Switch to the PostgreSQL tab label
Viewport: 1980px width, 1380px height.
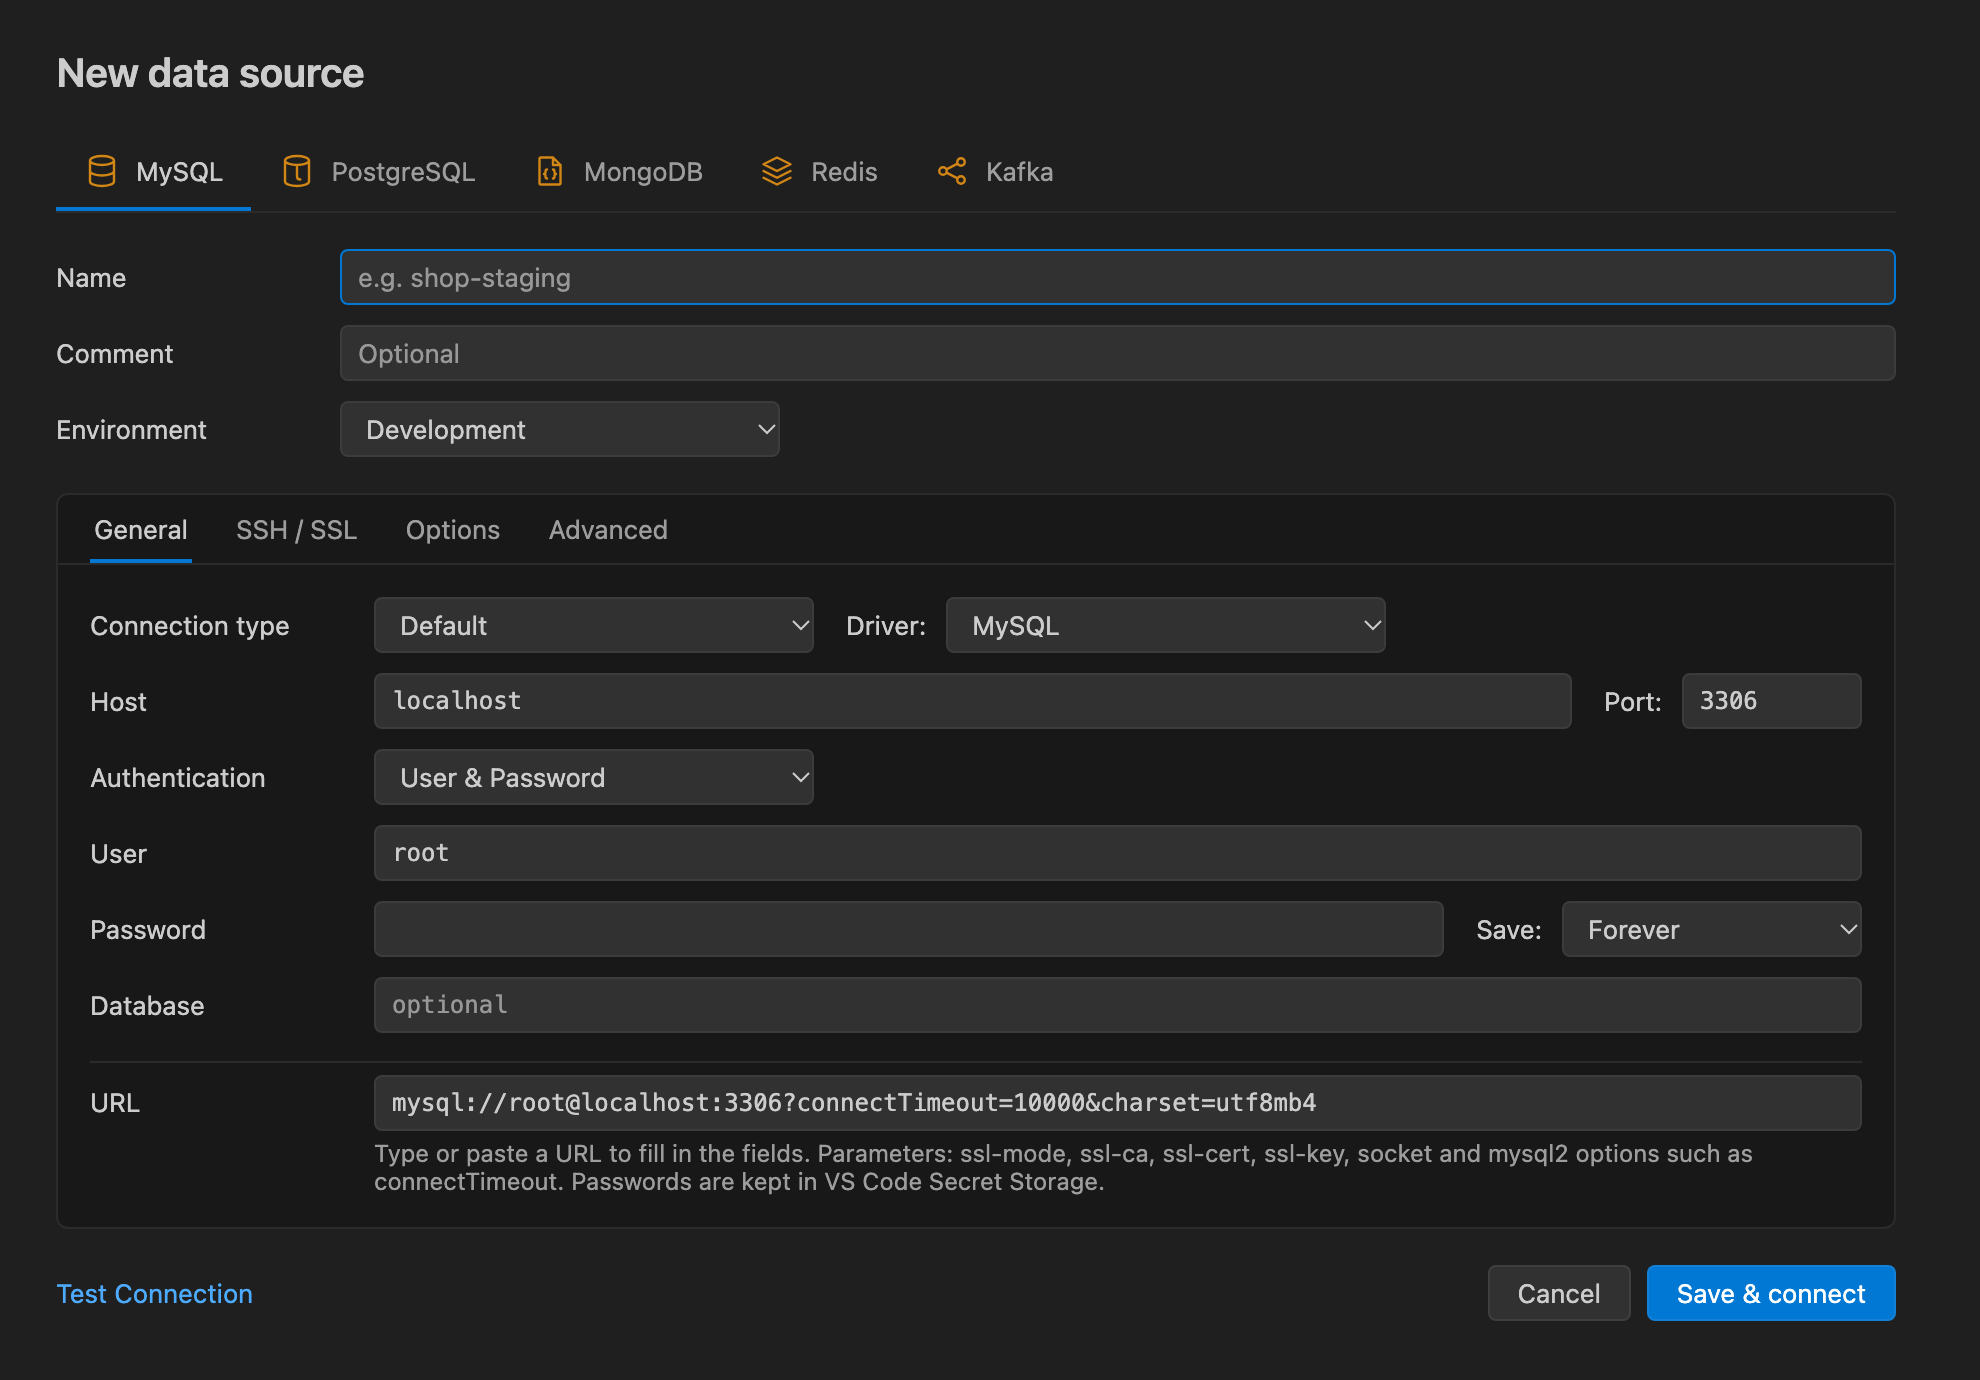[x=403, y=172]
